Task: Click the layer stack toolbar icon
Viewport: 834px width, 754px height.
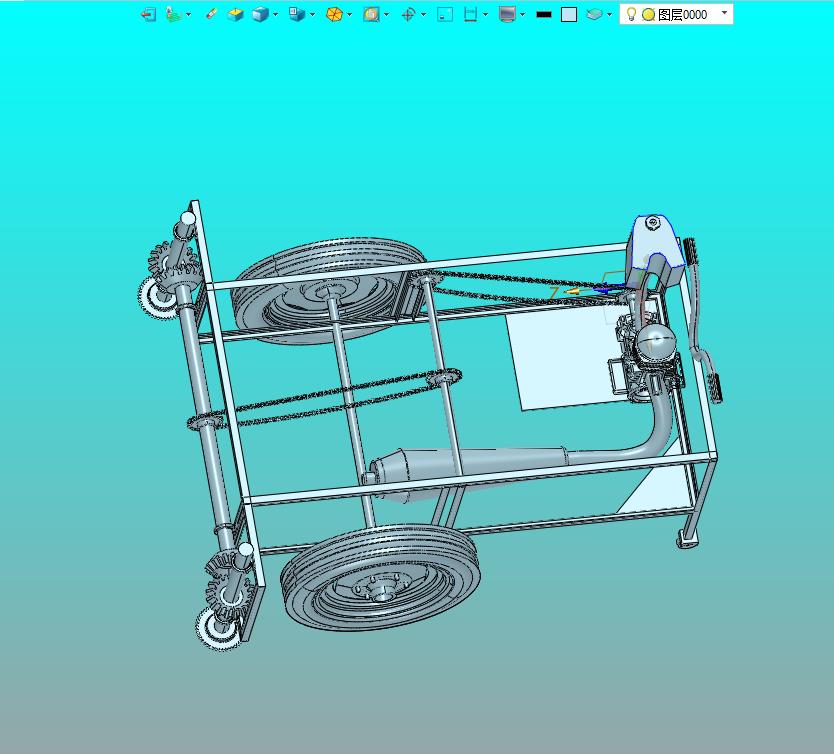Action: [x=594, y=14]
